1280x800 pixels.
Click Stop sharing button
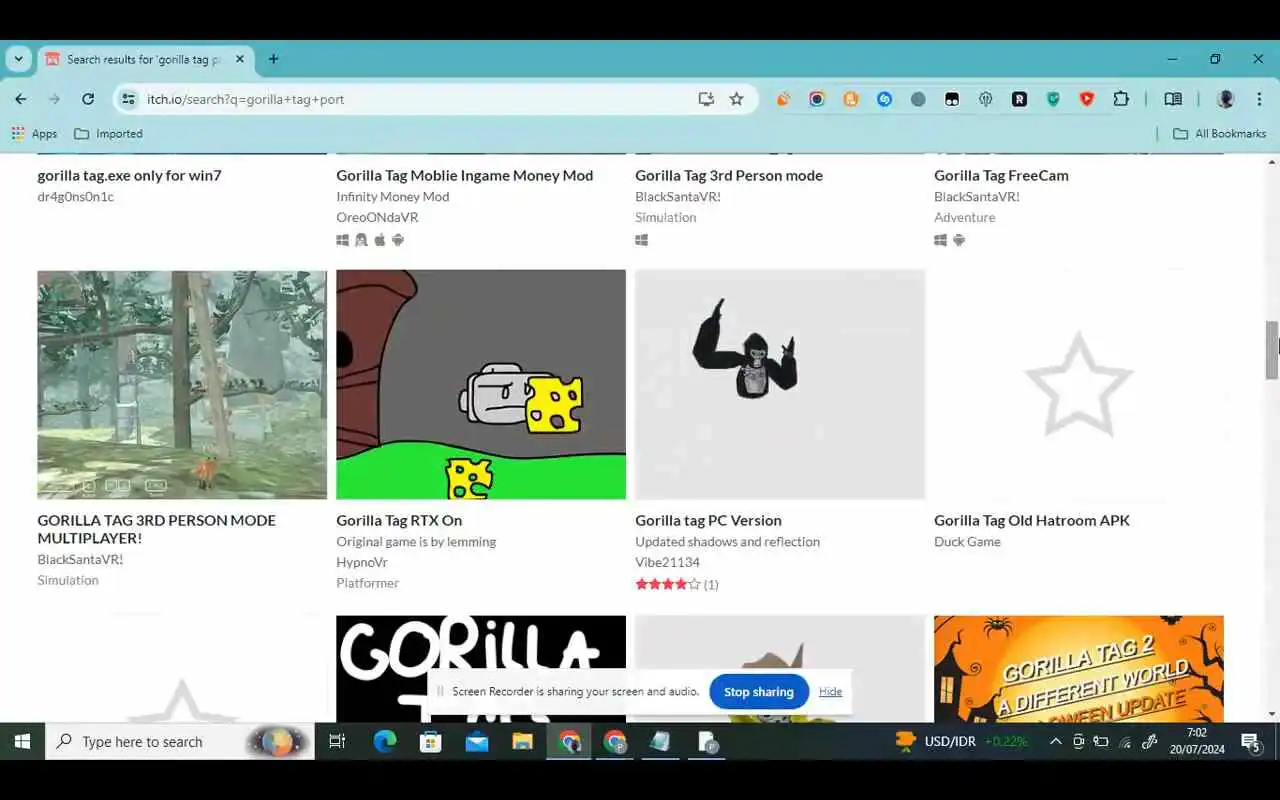759,691
